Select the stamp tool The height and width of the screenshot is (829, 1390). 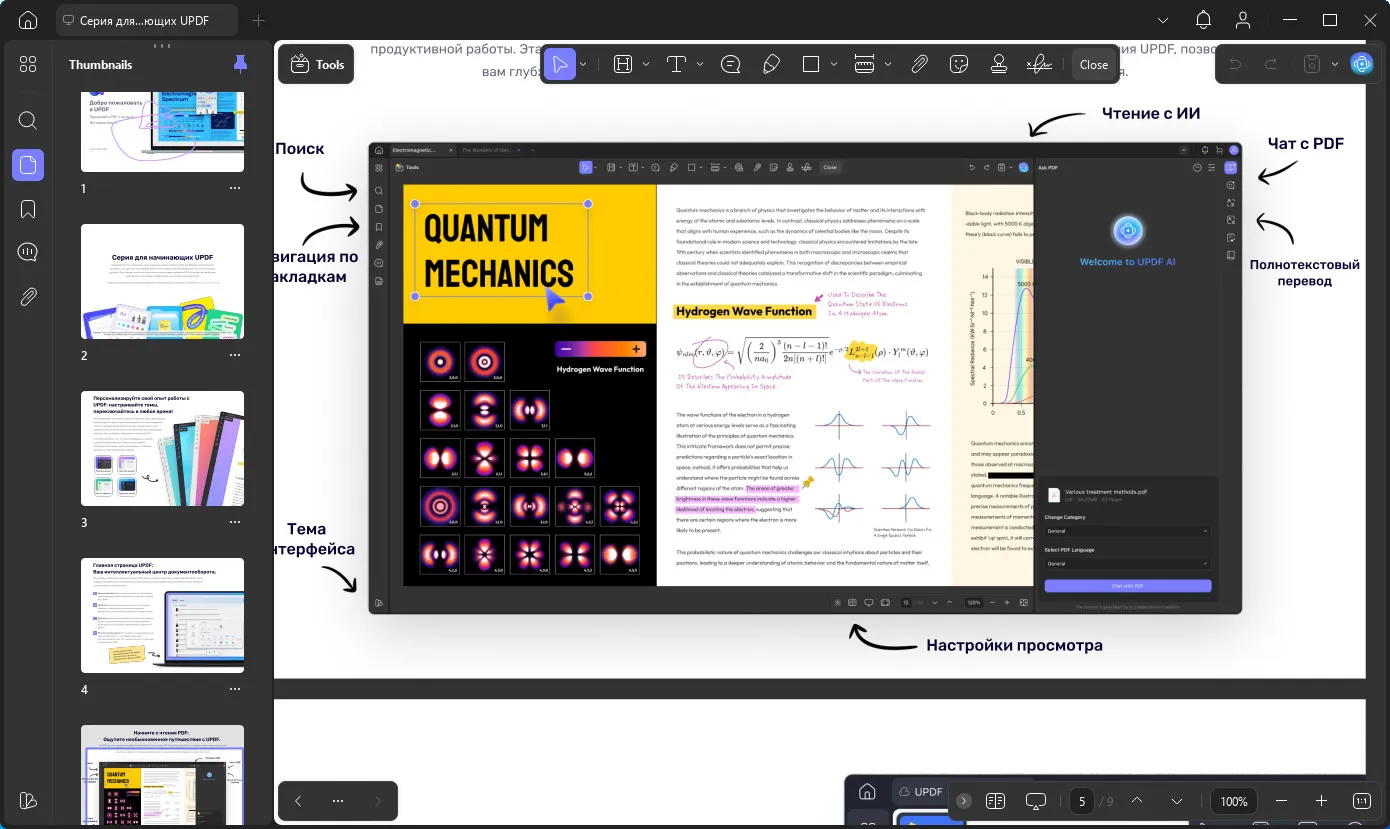[998, 64]
